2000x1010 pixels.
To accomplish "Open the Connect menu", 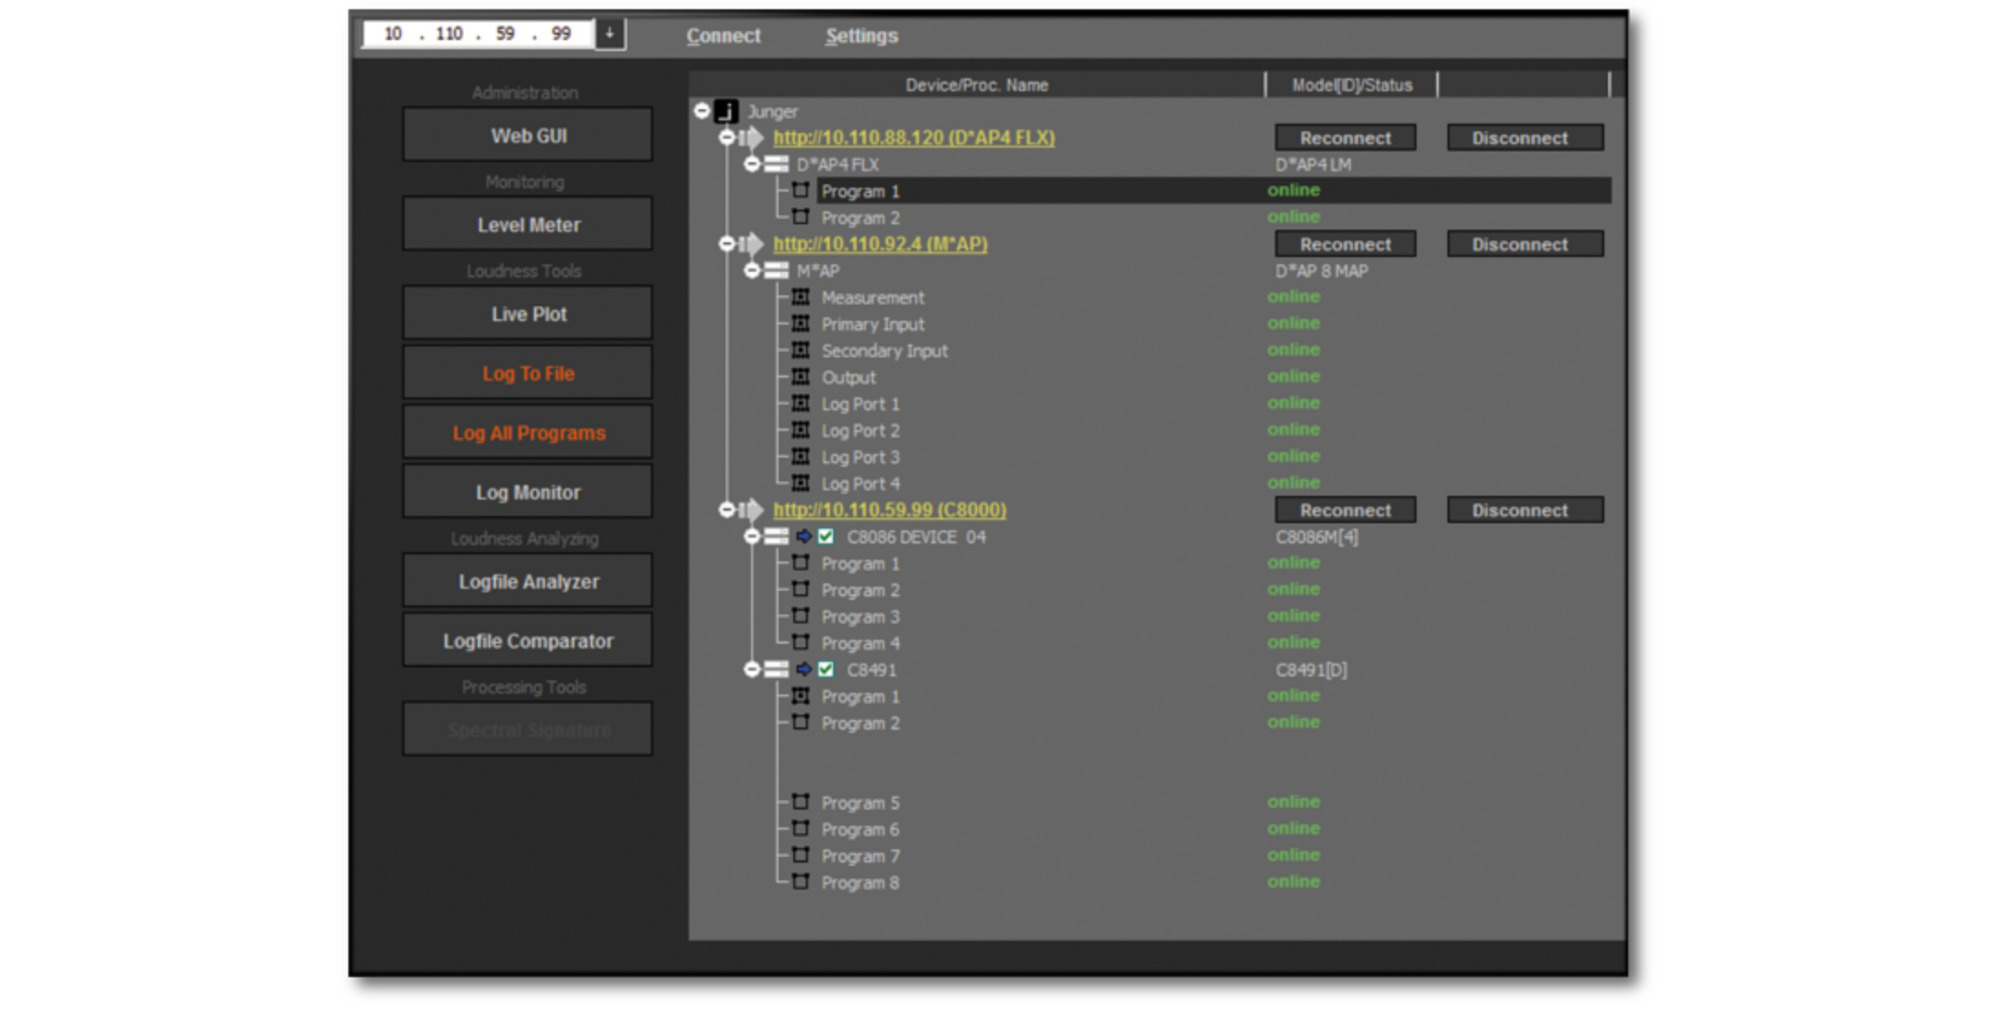I will coord(722,35).
